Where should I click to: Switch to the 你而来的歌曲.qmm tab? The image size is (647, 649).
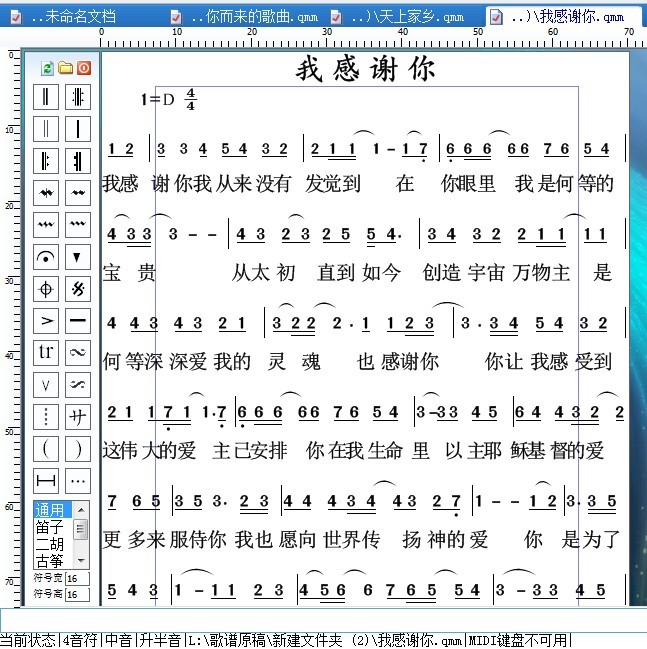pos(245,17)
